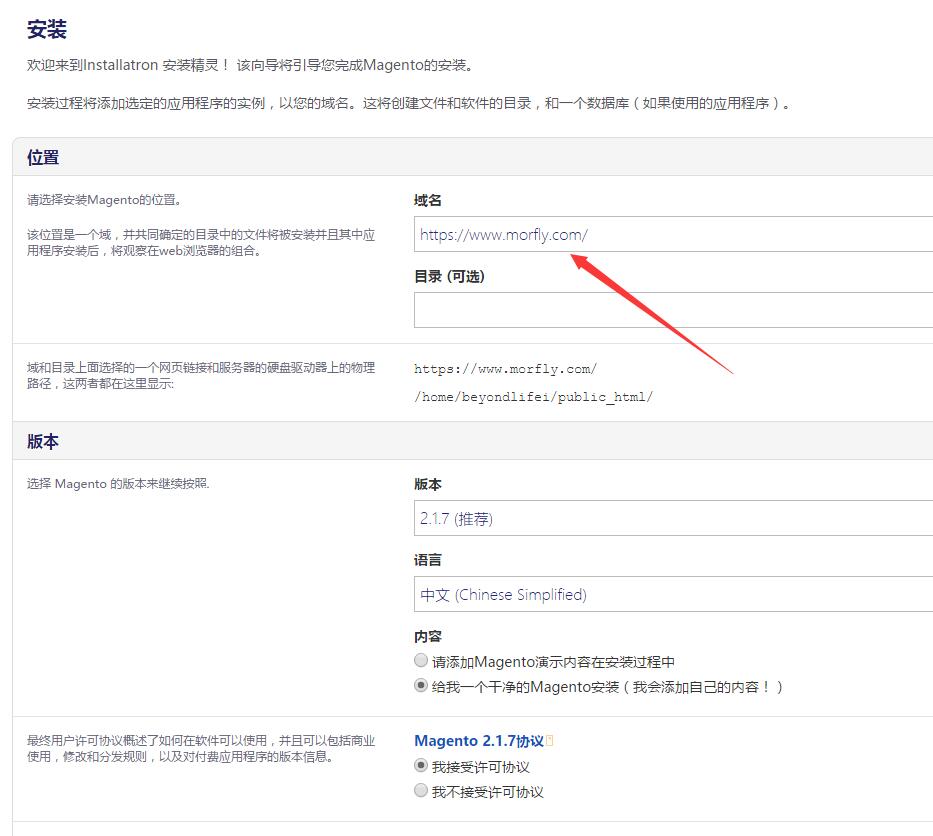
Task: Click the welcome line 欢迎来到Installatron 安装精灵！
Action: tap(128, 65)
